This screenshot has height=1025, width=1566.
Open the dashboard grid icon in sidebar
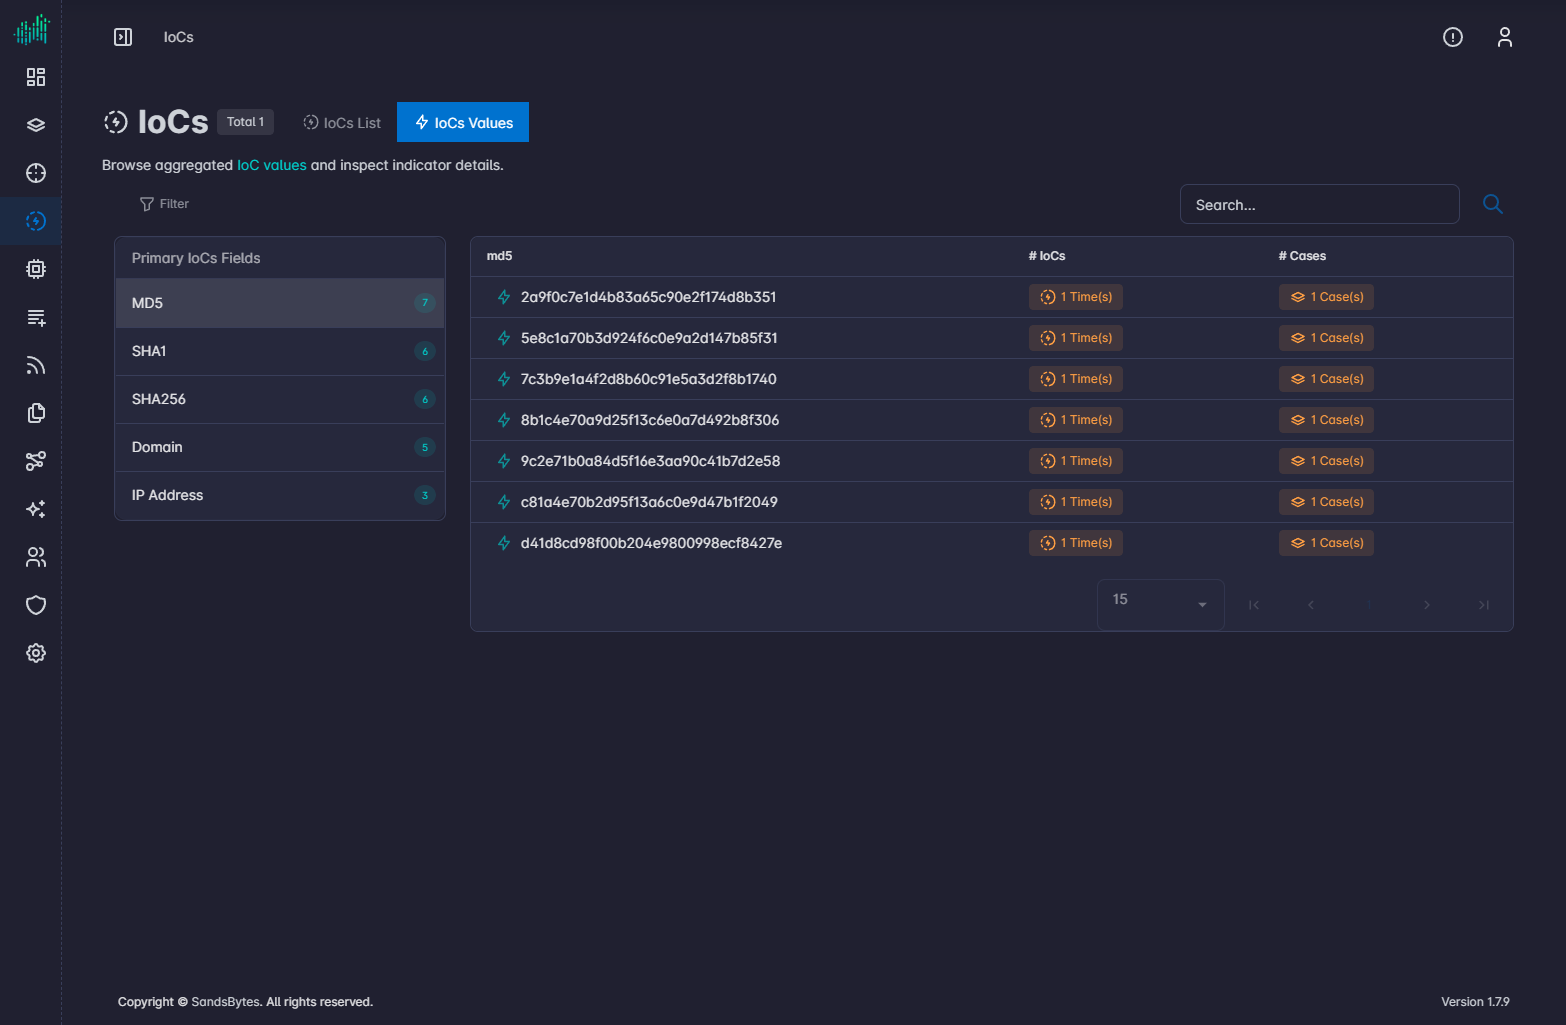36,77
